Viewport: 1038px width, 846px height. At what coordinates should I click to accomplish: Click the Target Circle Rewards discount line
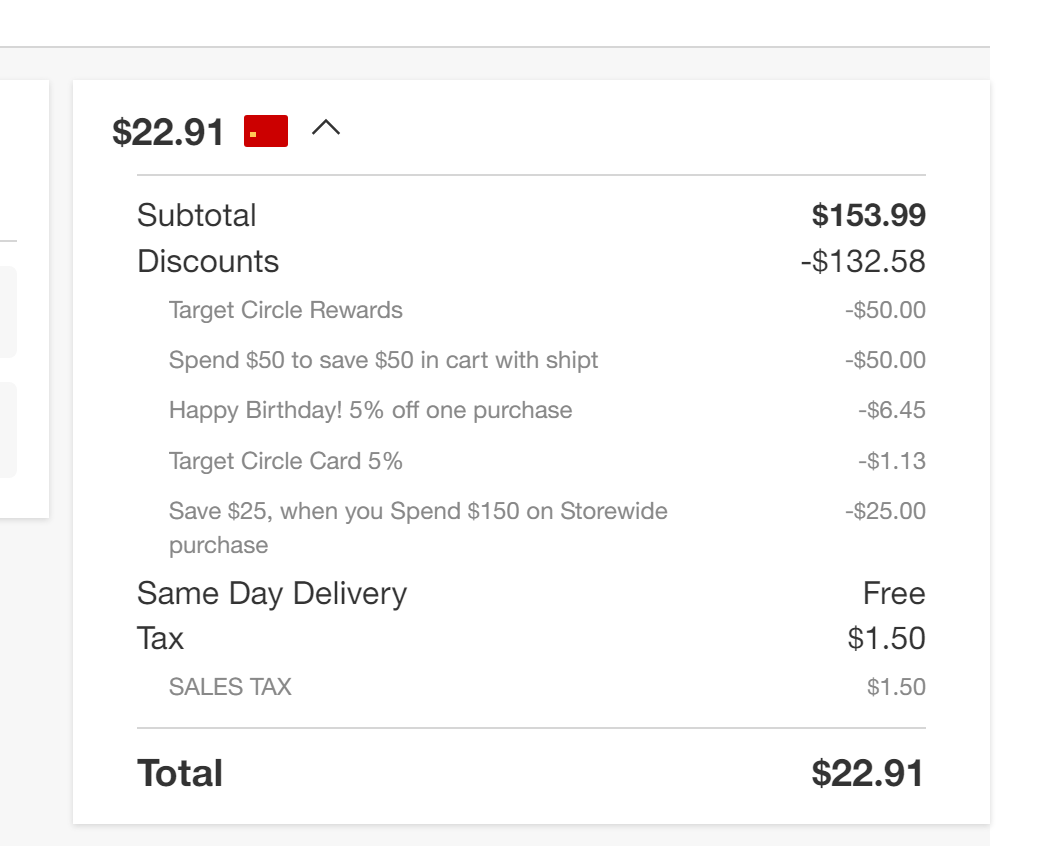286,310
